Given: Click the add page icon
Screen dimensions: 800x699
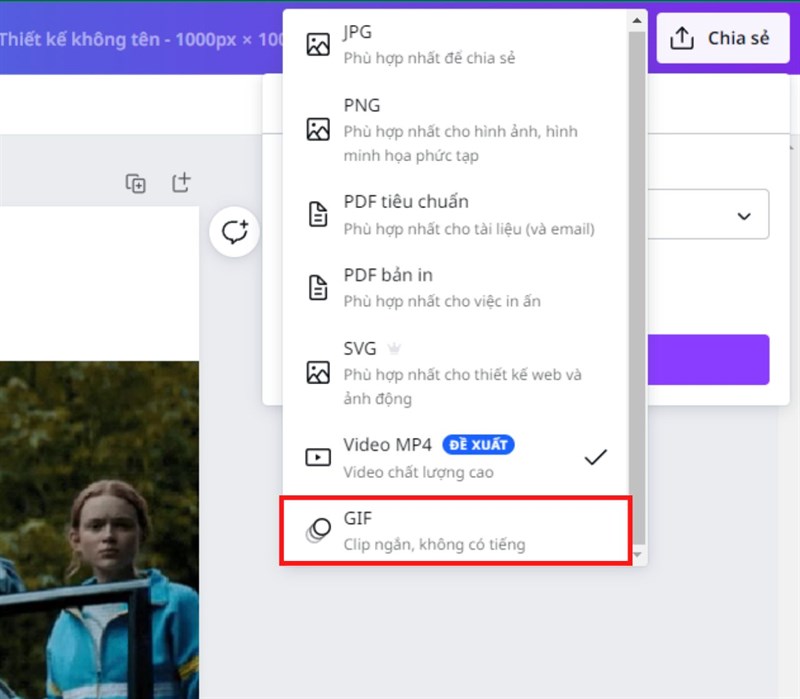Looking at the screenshot, I should click(x=182, y=183).
